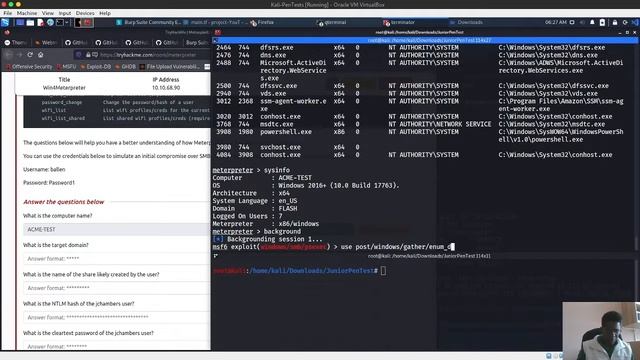Image resolution: width=640 pixels, height=360 pixels.
Task: Click the red workspace icon in Kali panel
Action: tap(87, 23)
